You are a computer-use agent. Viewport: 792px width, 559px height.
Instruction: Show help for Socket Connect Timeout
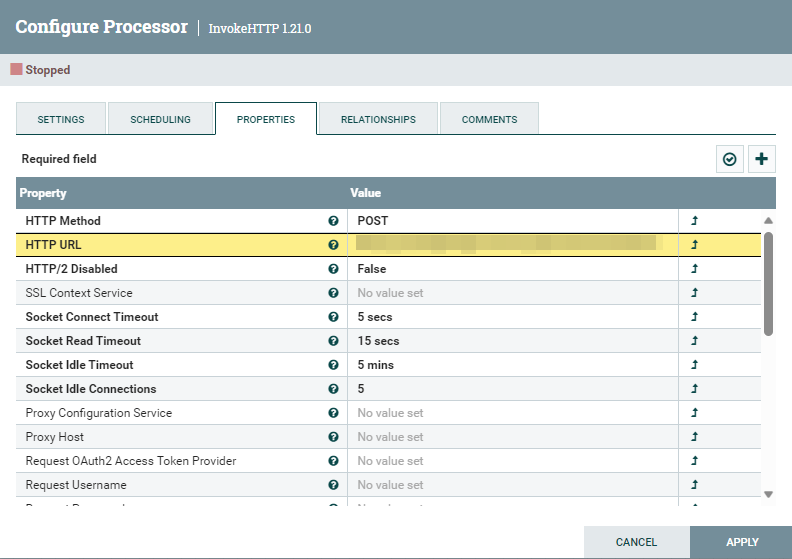(333, 317)
